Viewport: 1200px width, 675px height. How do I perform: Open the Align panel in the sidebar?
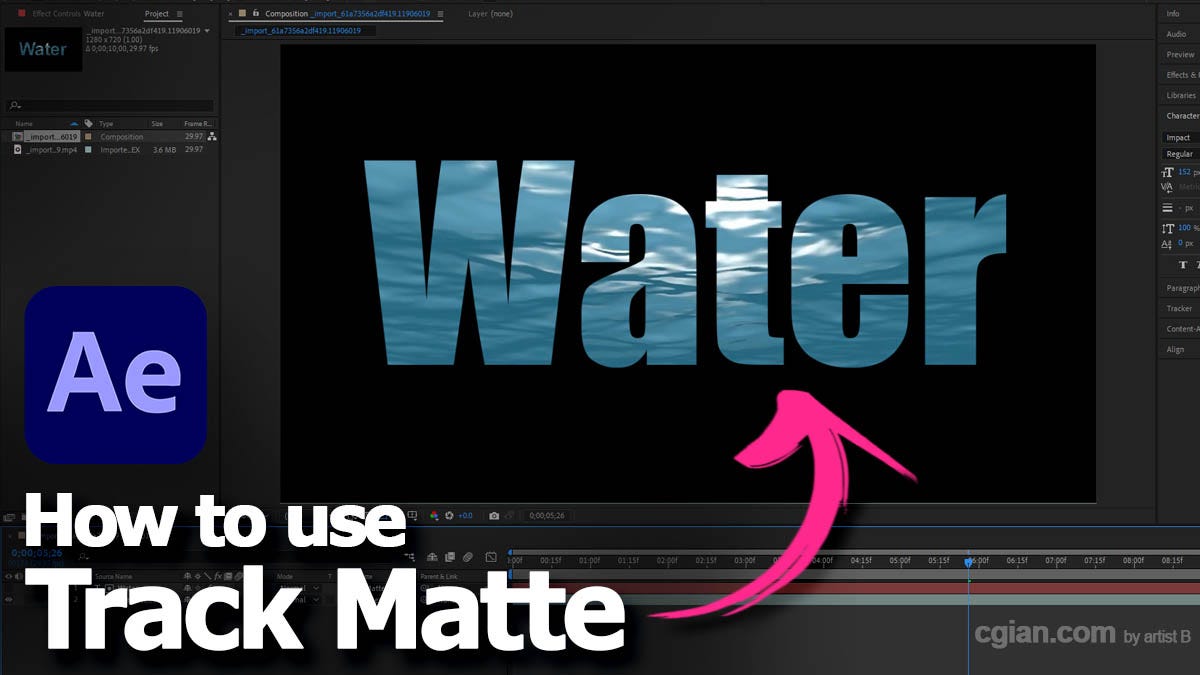[1177, 349]
